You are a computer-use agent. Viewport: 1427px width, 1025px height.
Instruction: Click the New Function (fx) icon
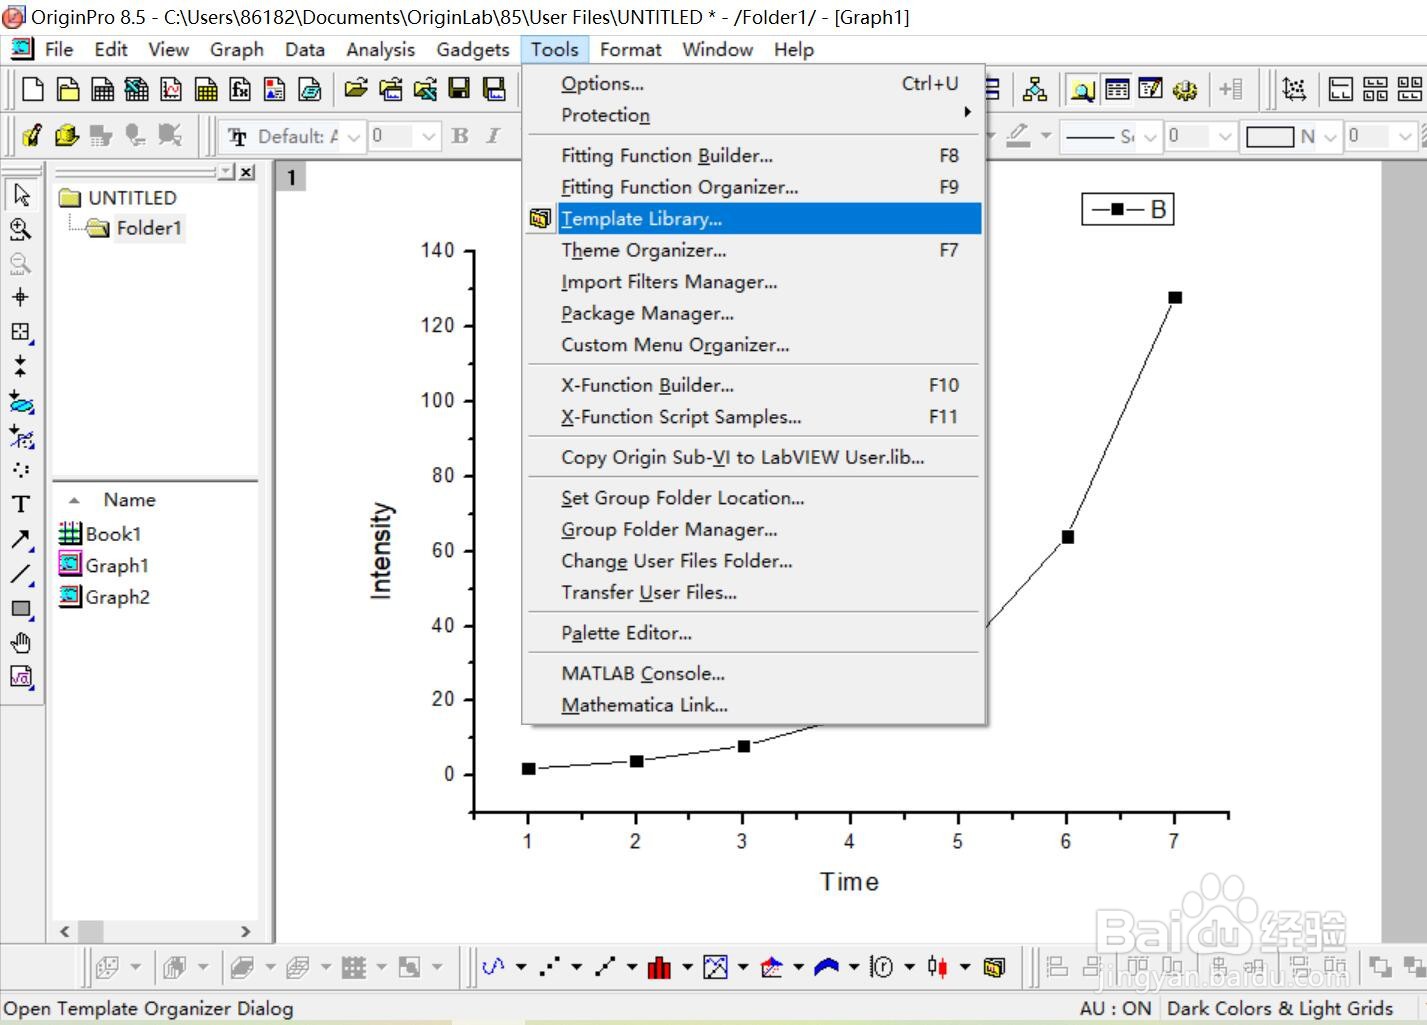point(240,90)
